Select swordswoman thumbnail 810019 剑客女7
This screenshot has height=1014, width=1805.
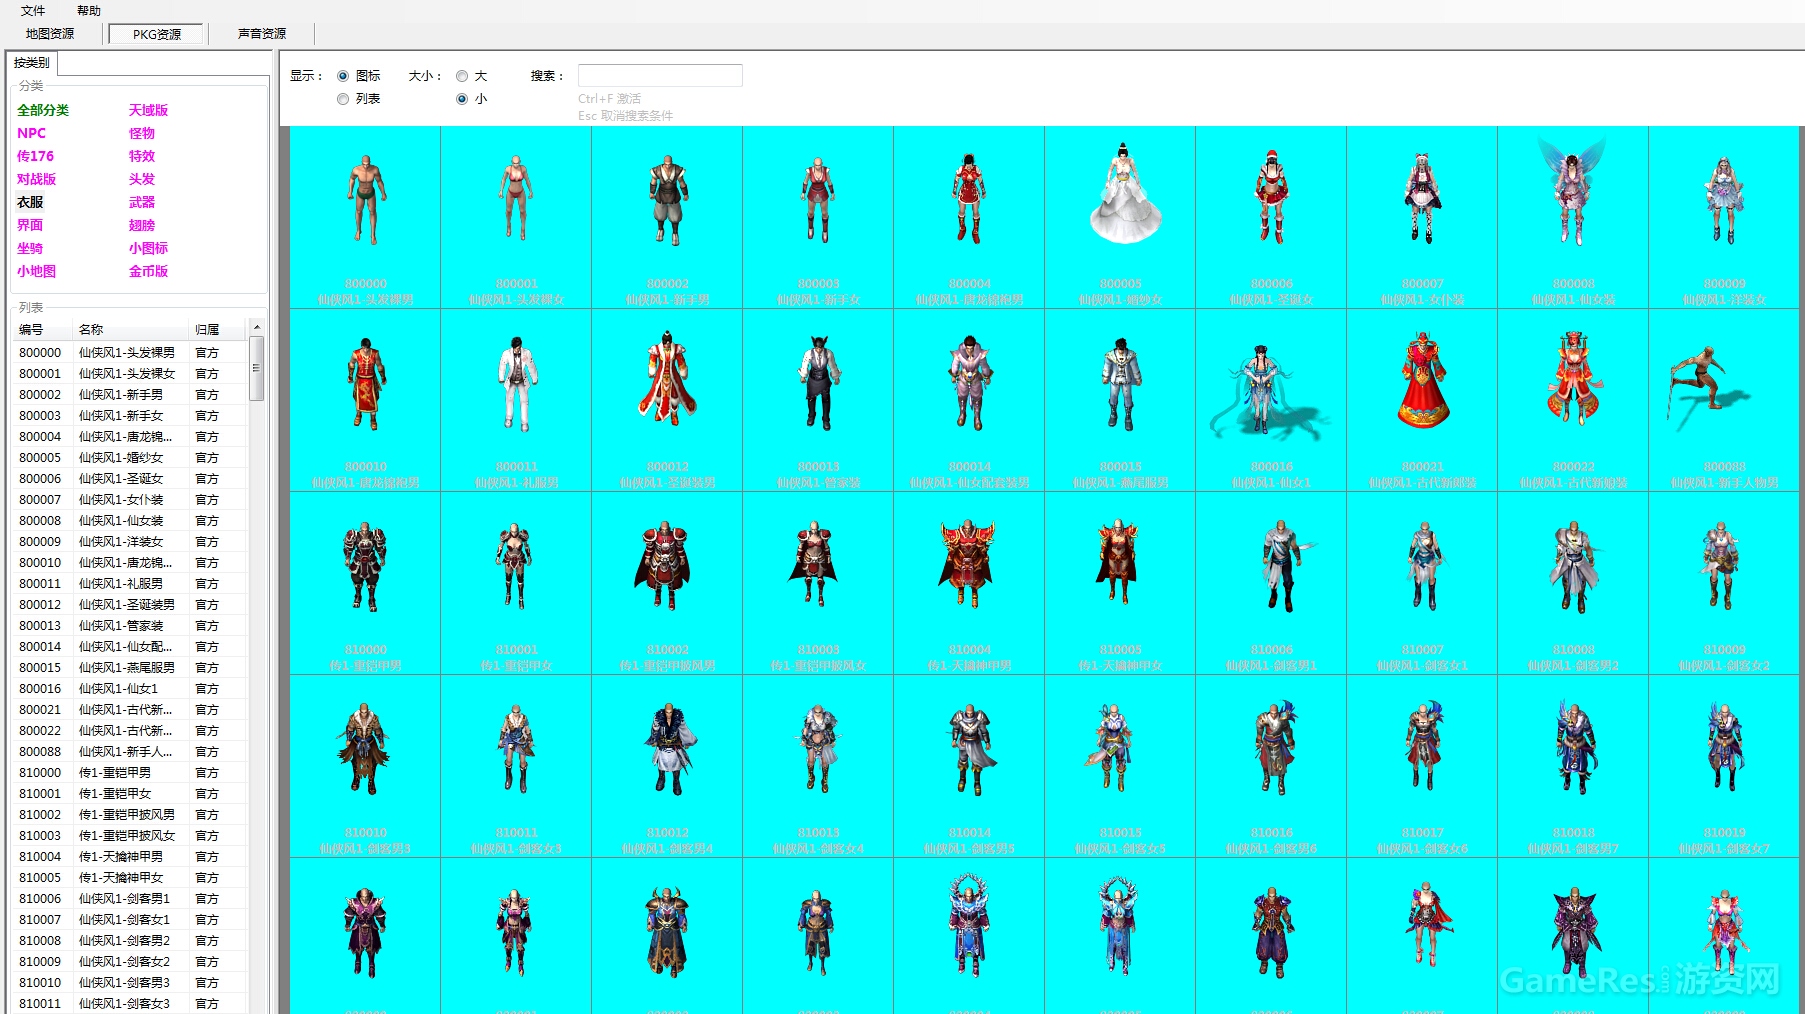[x=1724, y=766]
